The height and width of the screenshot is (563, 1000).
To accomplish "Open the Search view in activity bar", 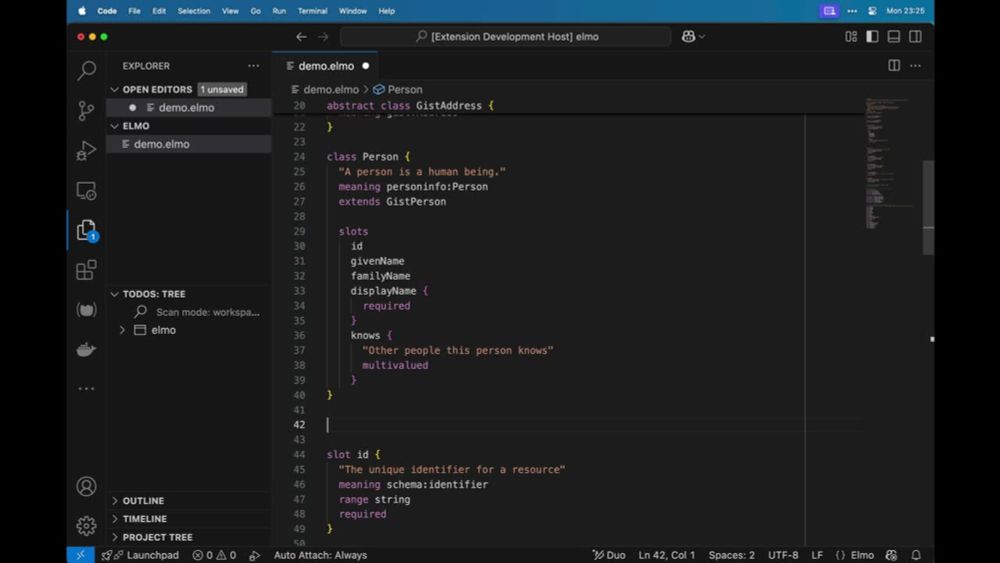I will [86, 69].
